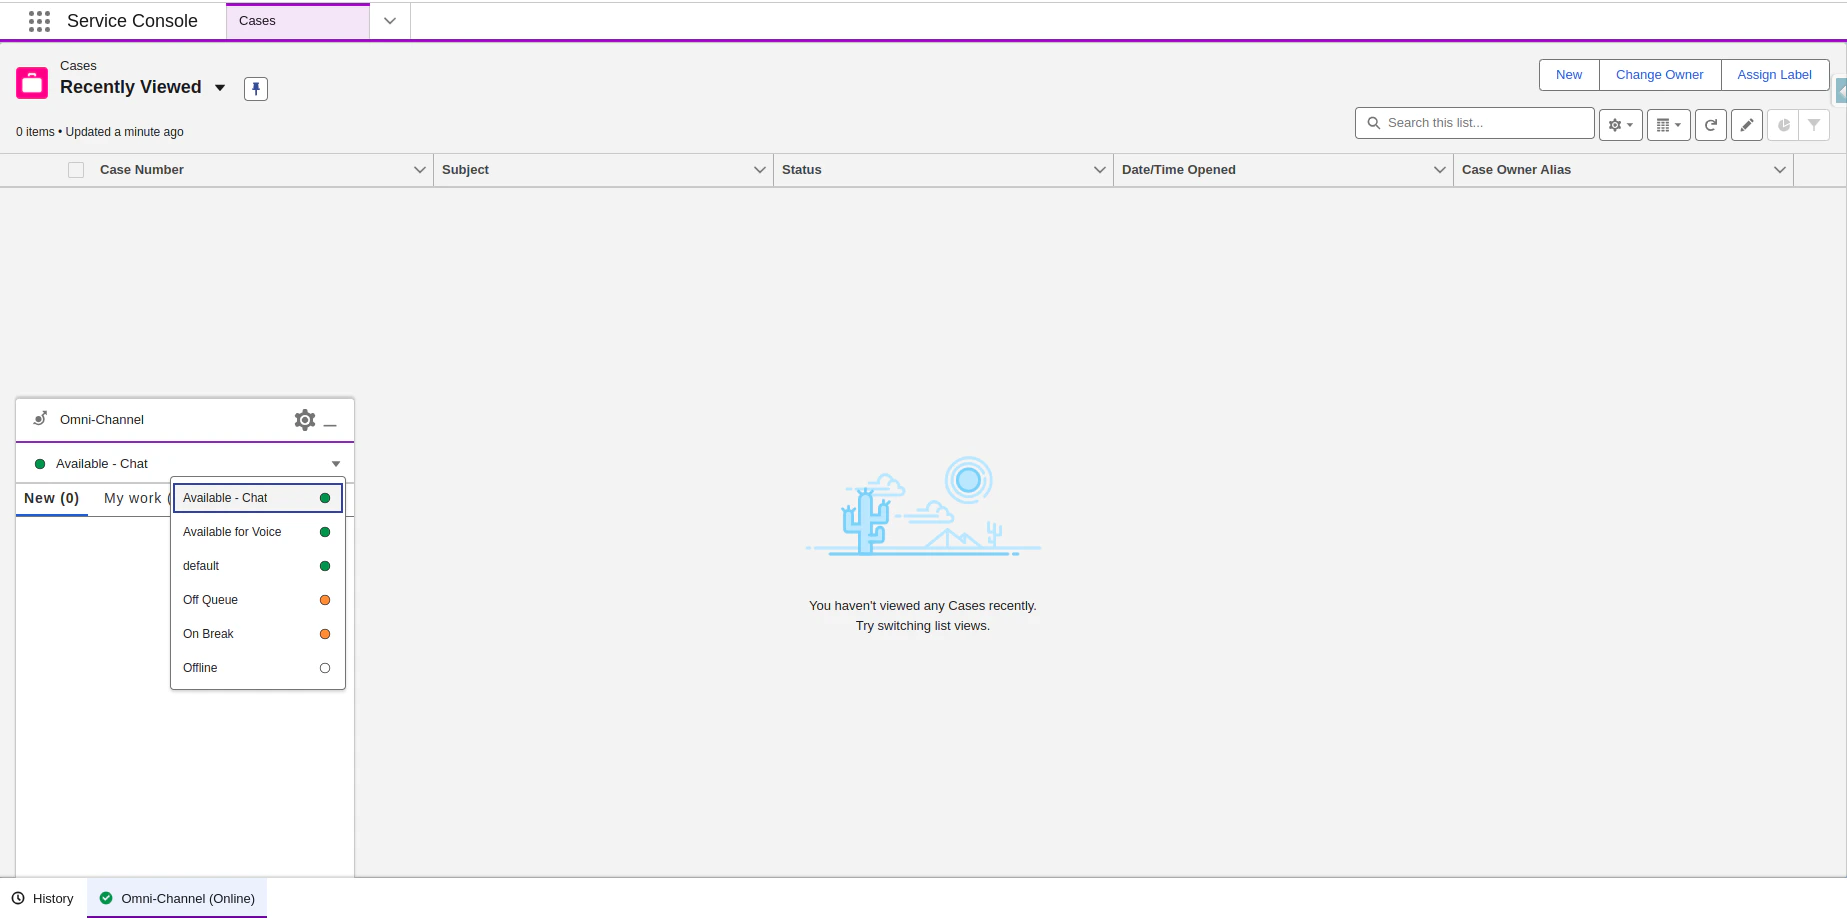Click the Change Owner button
Viewport: 1847px width, 918px height.
1660,75
